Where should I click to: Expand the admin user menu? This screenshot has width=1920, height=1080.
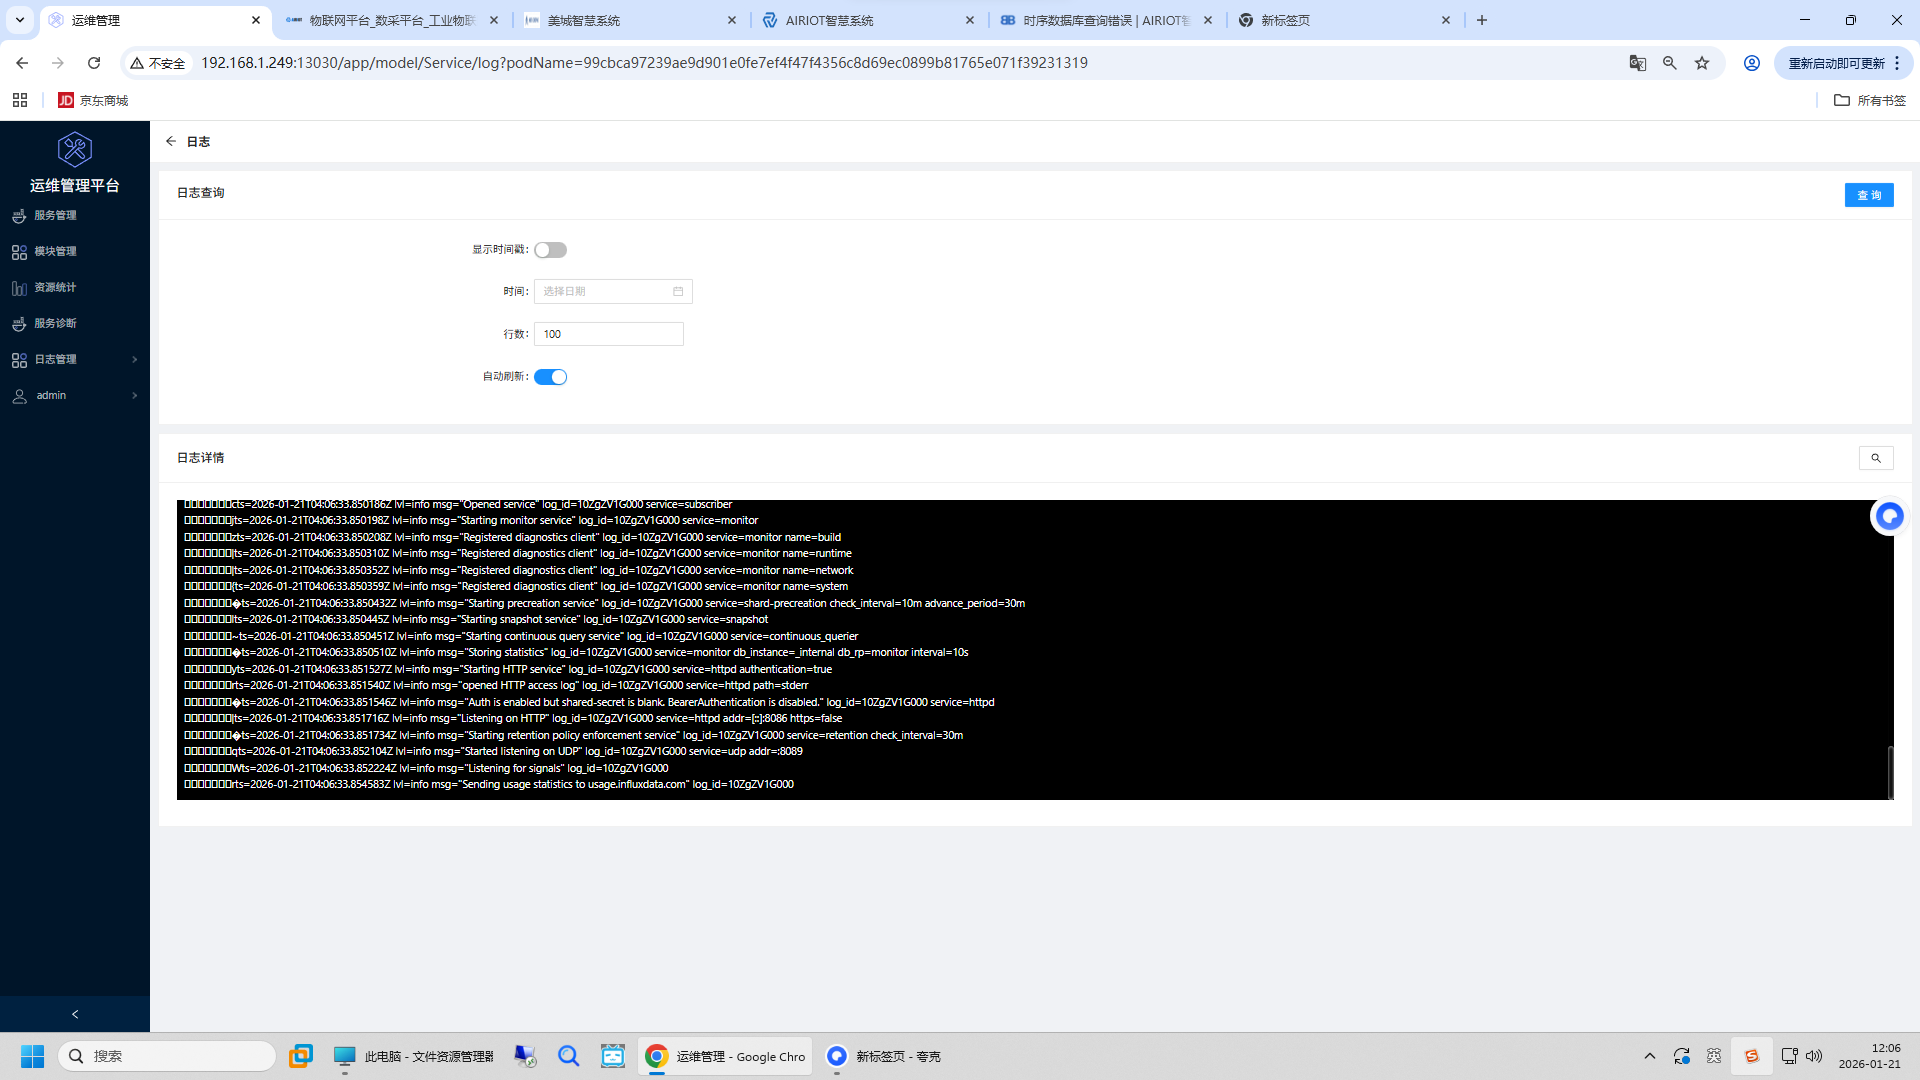tap(74, 395)
